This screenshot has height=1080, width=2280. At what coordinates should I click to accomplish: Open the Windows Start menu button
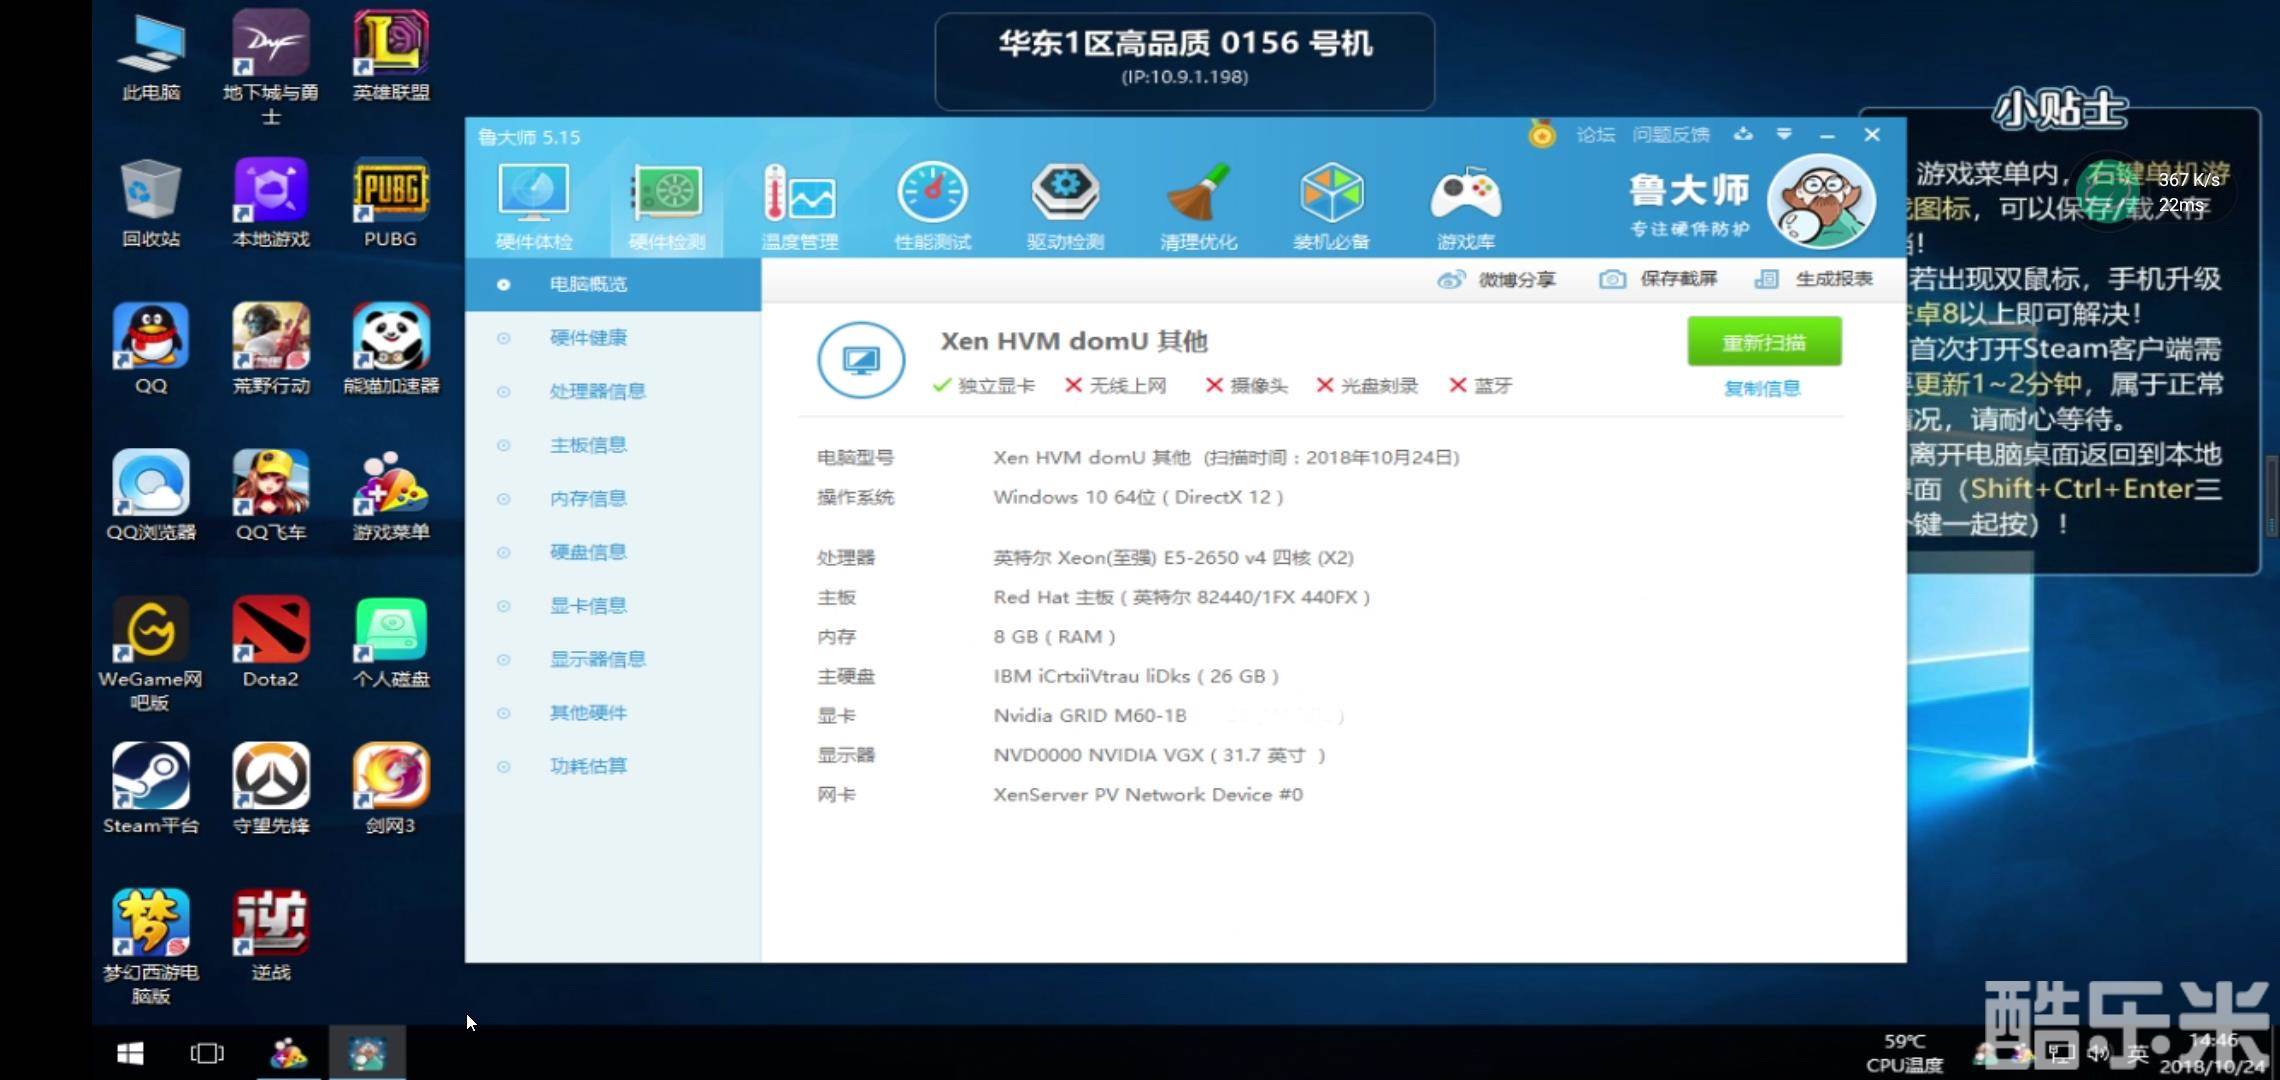[130, 1053]
